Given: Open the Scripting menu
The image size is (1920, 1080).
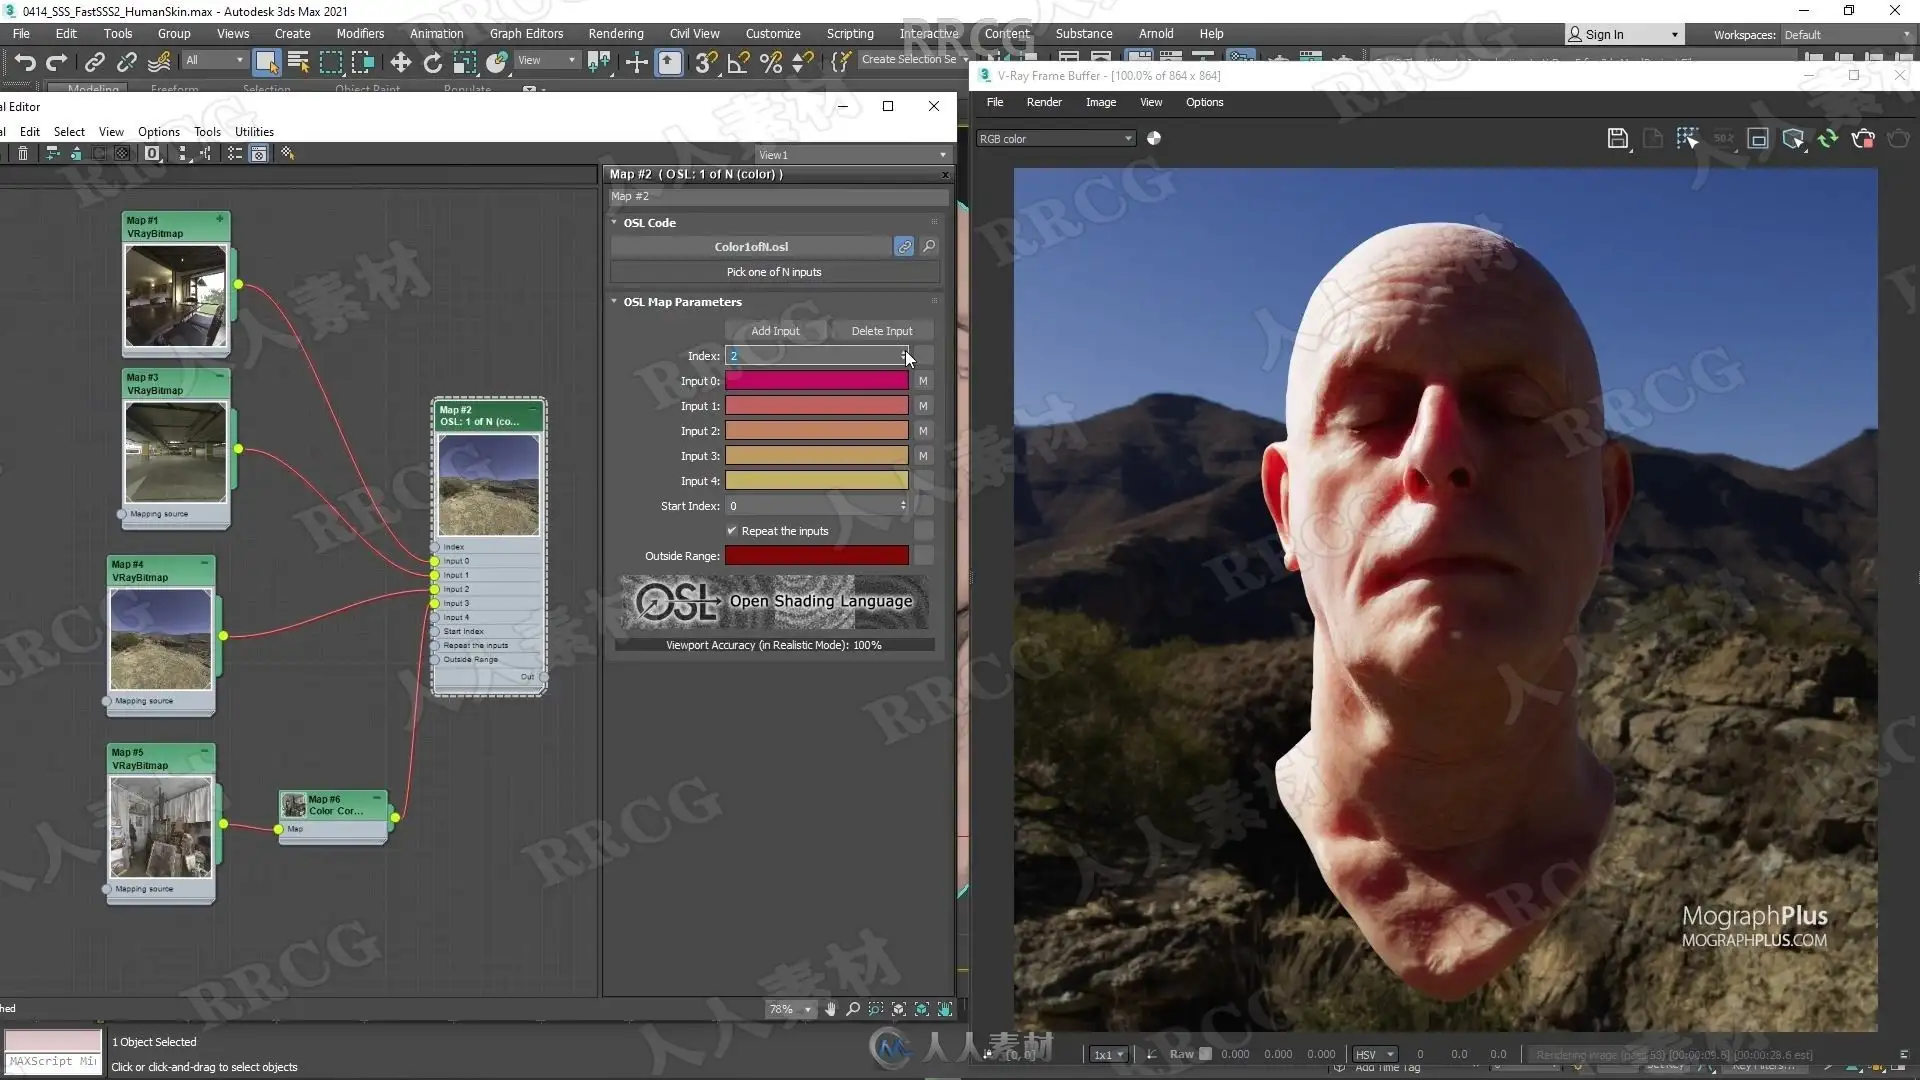Looking at the screenshot, I should click(849, 34).
